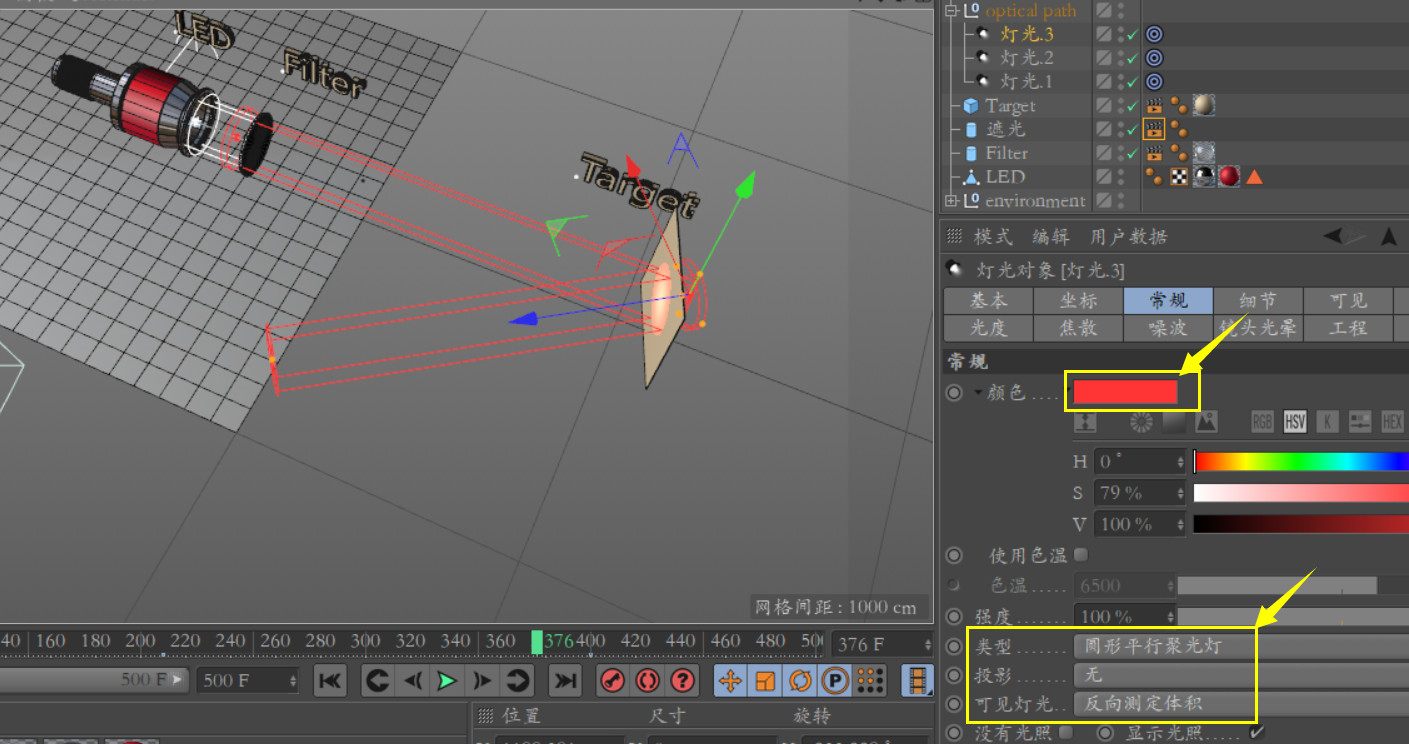
Task: Enable the 没有光照 checkbox
Action: click(1066, 733)
